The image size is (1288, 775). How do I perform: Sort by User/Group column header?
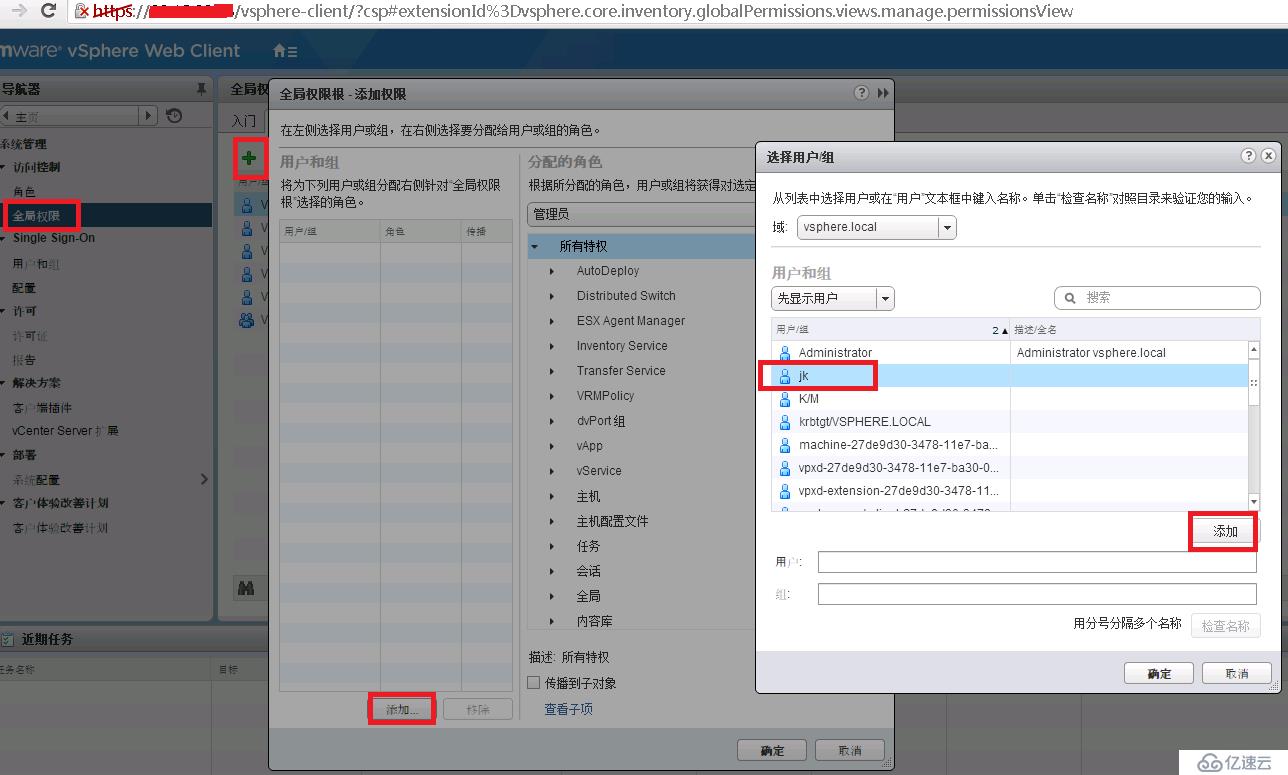coord(891,329)
